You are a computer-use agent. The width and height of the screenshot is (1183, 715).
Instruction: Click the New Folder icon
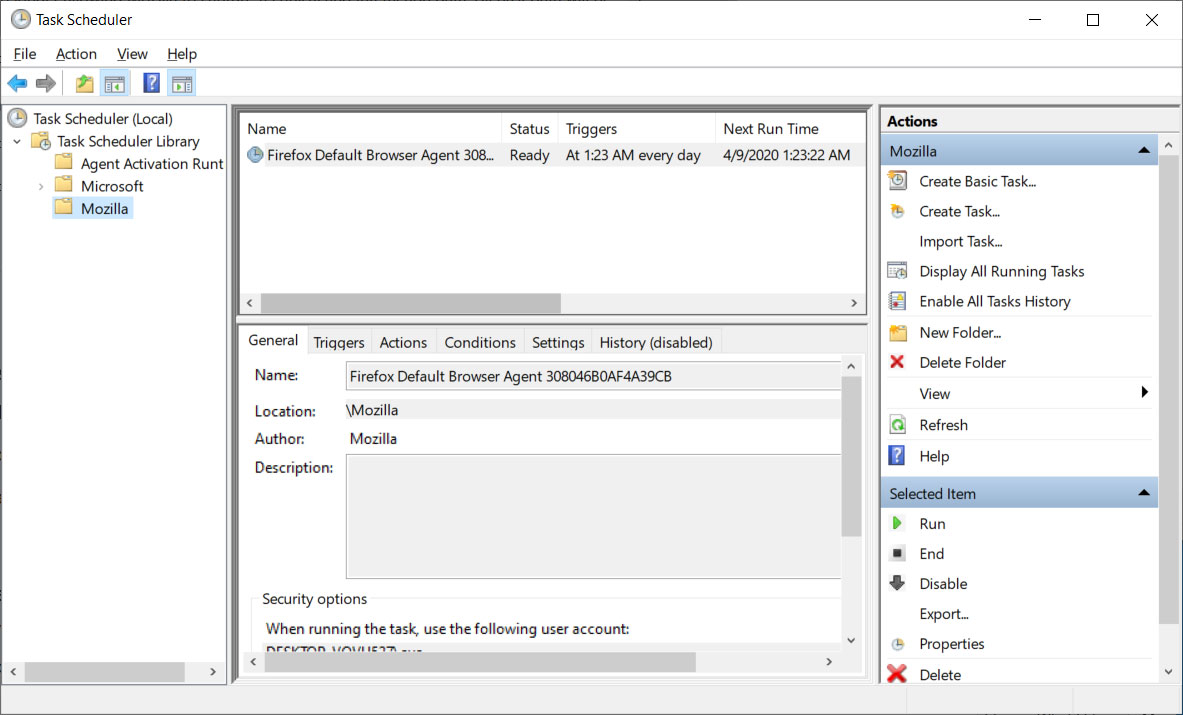pos(898,333)
